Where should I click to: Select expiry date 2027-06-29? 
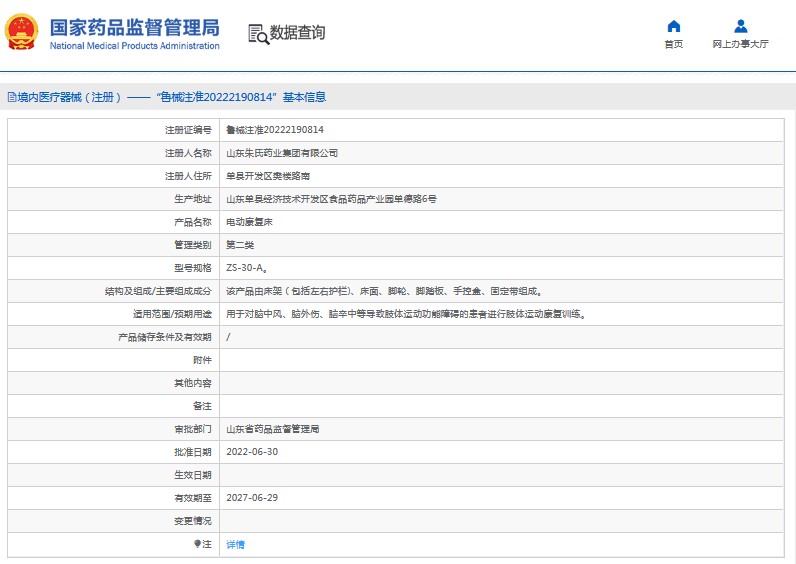[252, 498]
